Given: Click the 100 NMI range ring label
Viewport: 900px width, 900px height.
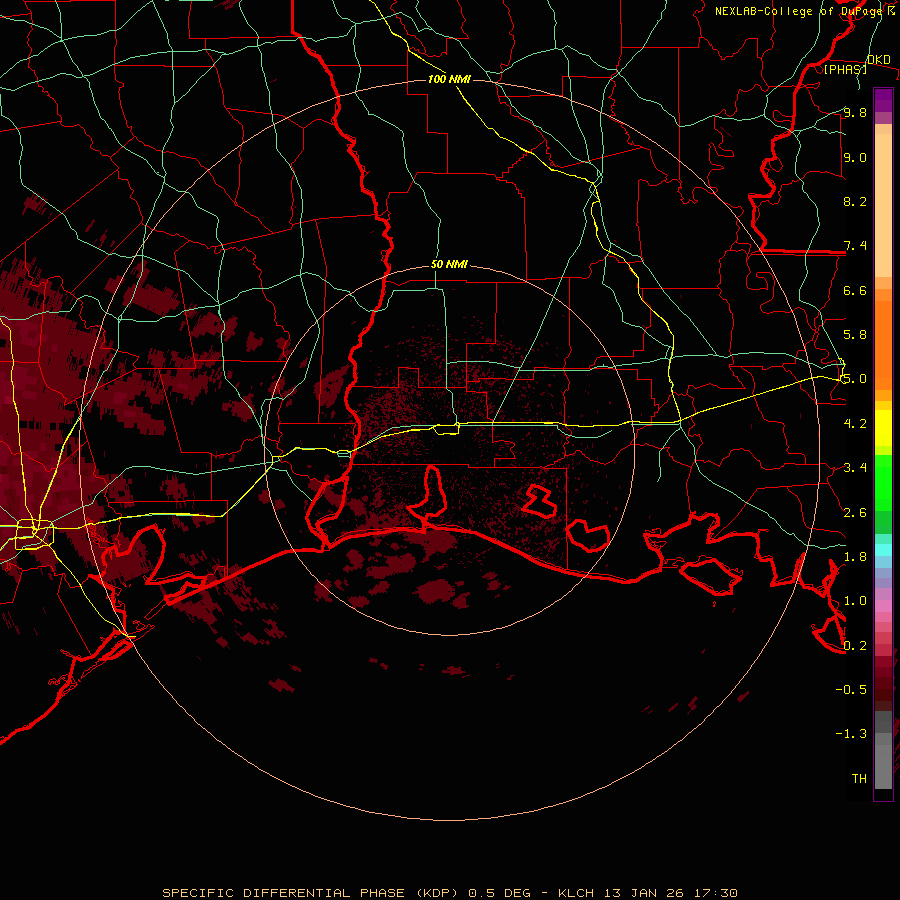Looking at the screenshot, I should coord(449,79).
